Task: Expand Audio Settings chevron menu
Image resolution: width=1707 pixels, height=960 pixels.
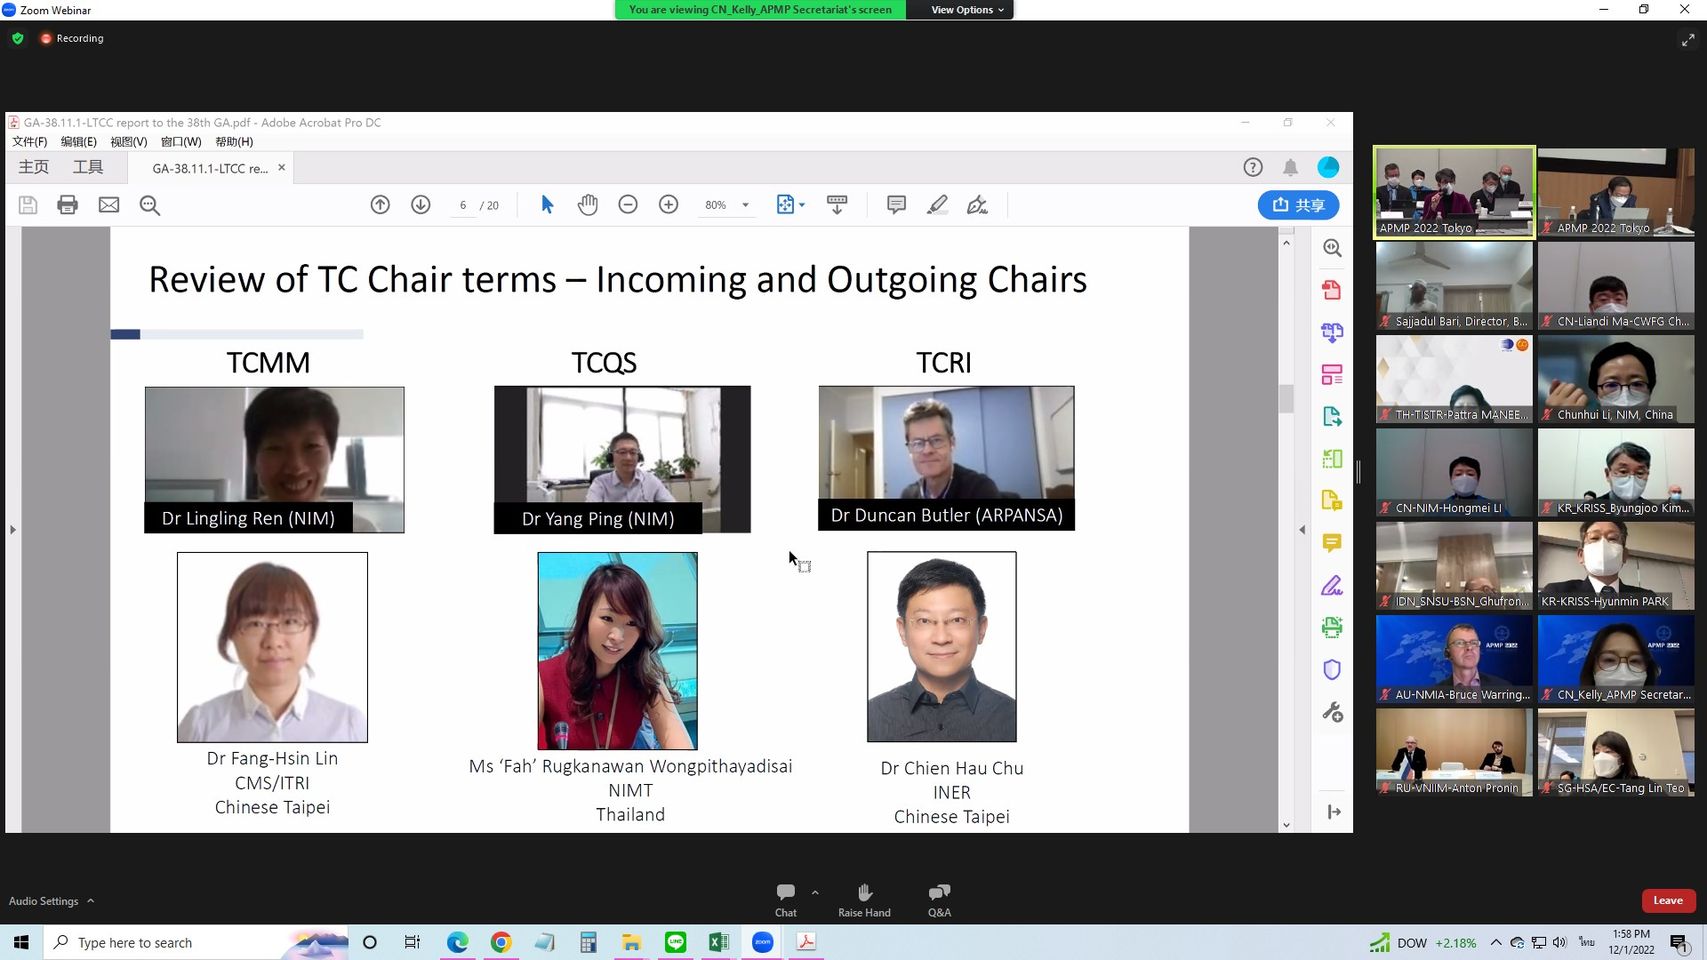Action: 91,901
